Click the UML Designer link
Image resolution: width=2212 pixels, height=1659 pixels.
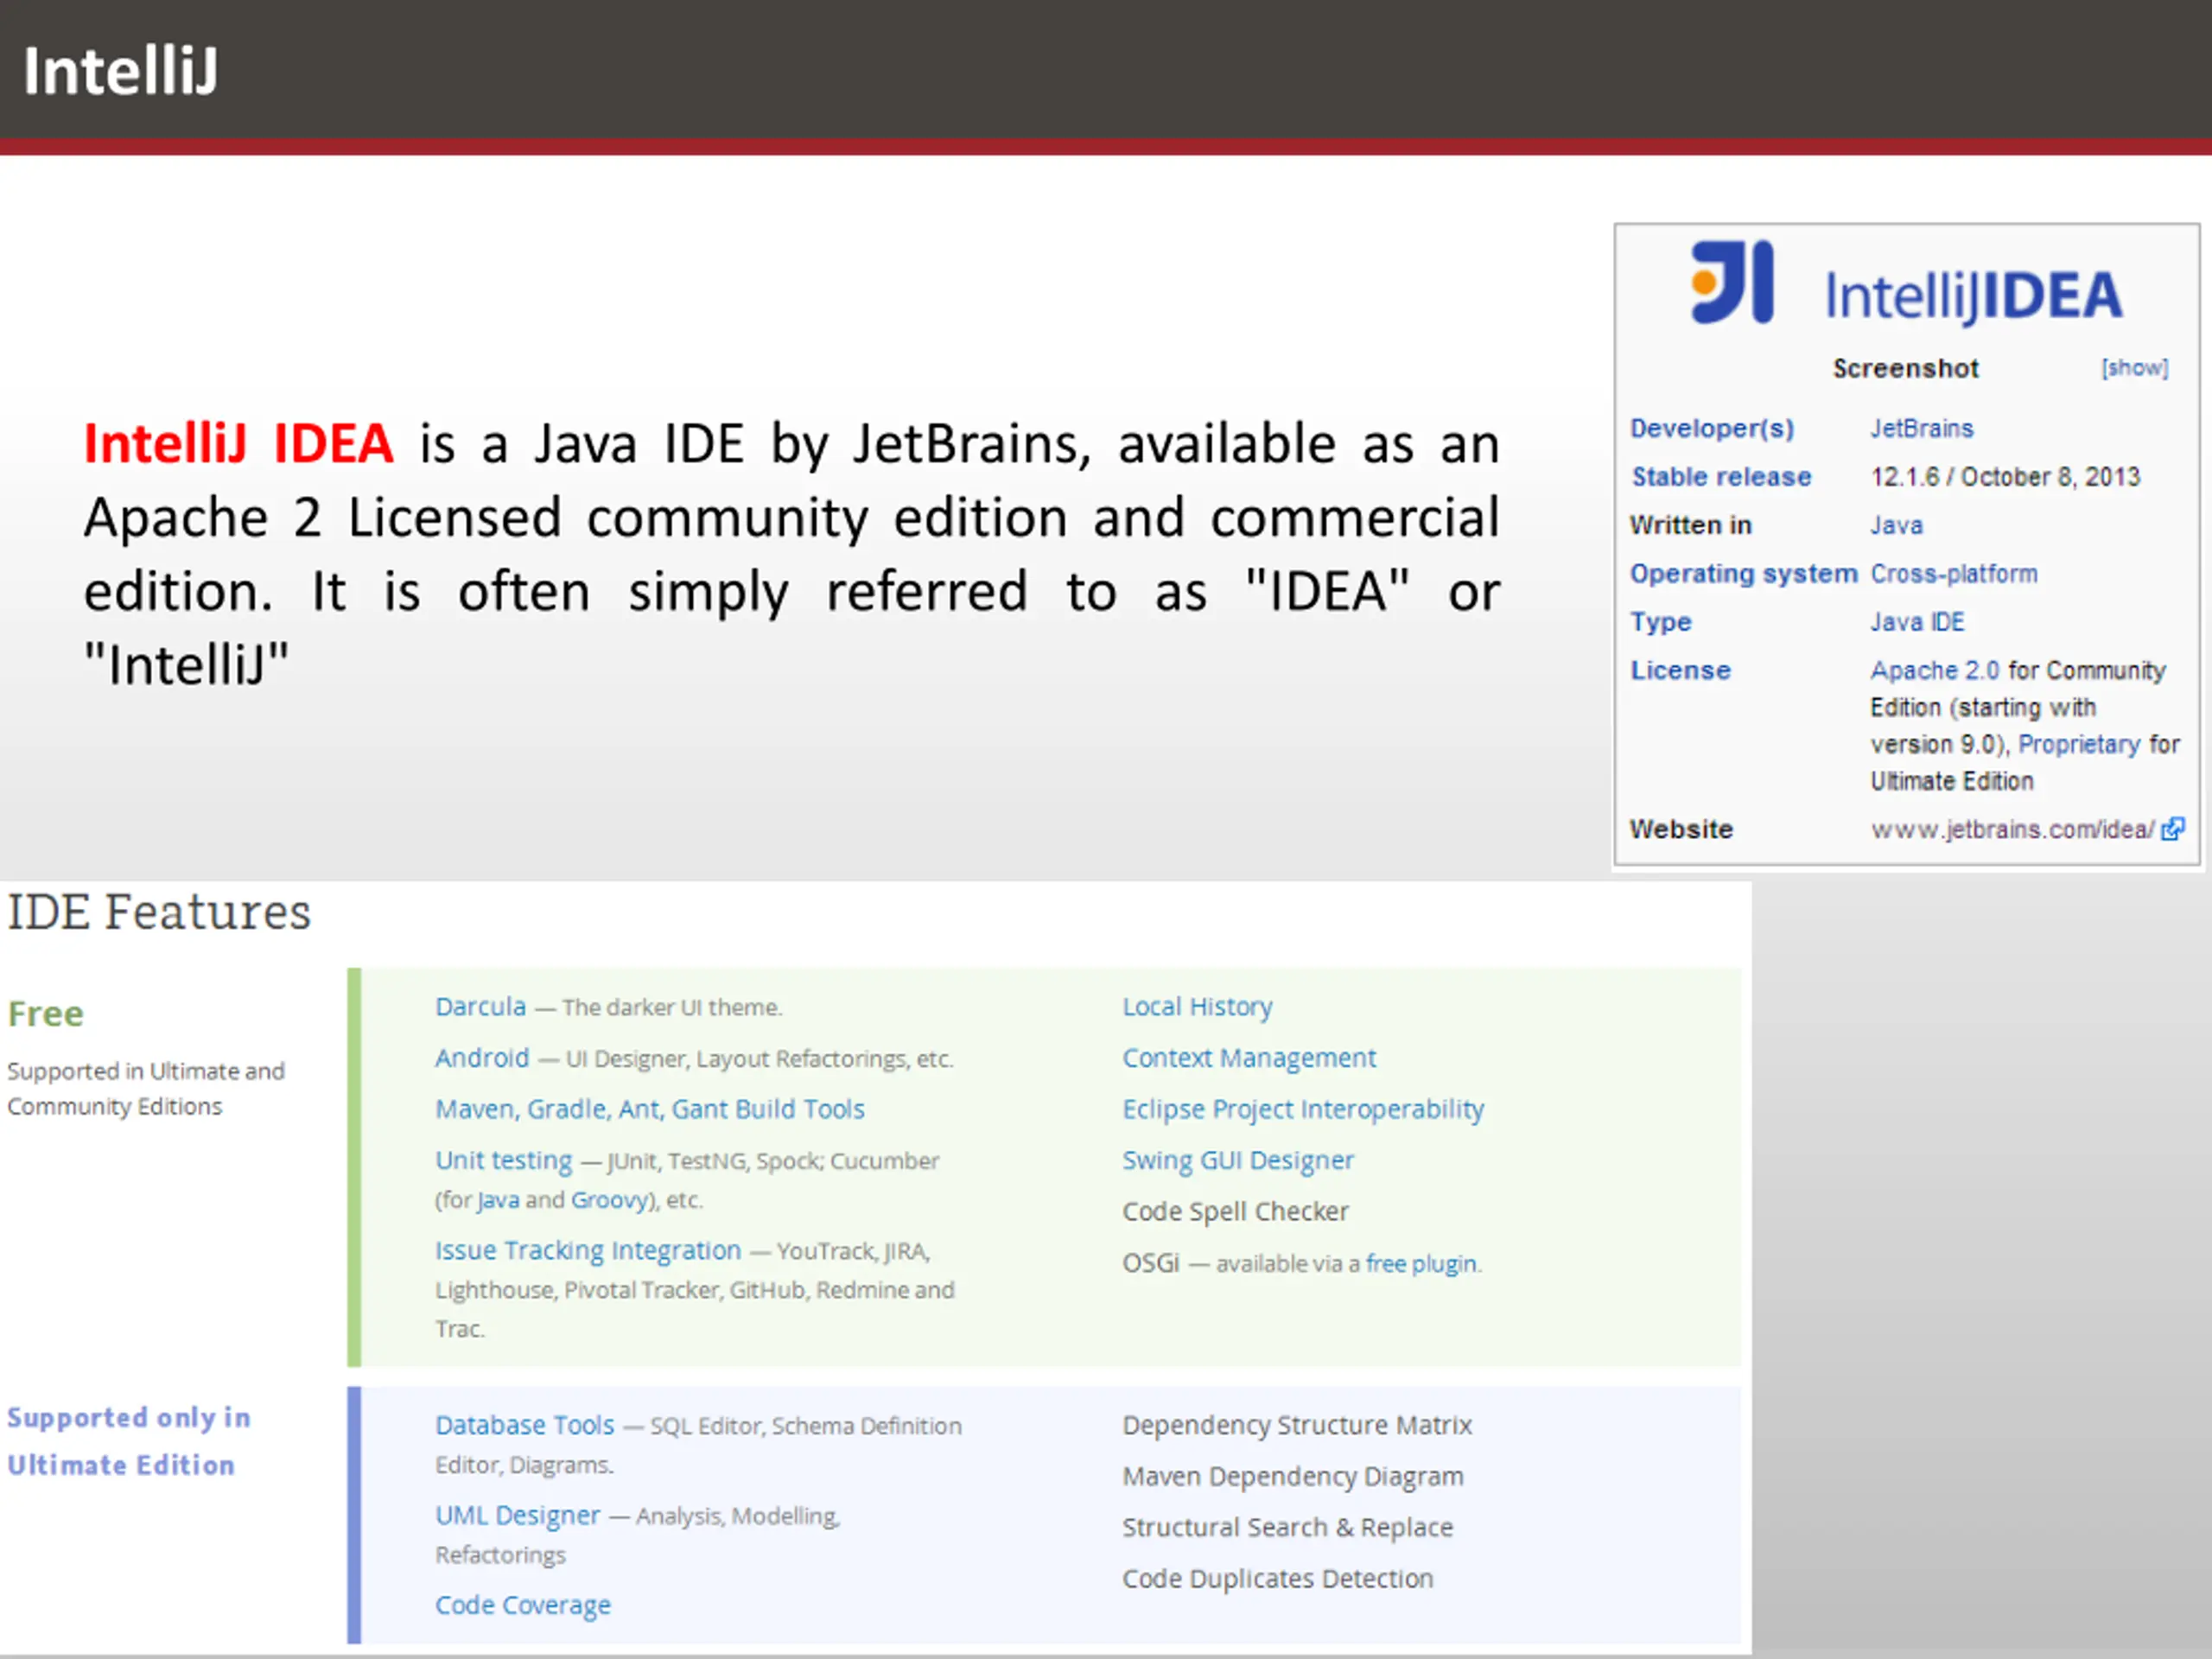[x=517, y=1515]
